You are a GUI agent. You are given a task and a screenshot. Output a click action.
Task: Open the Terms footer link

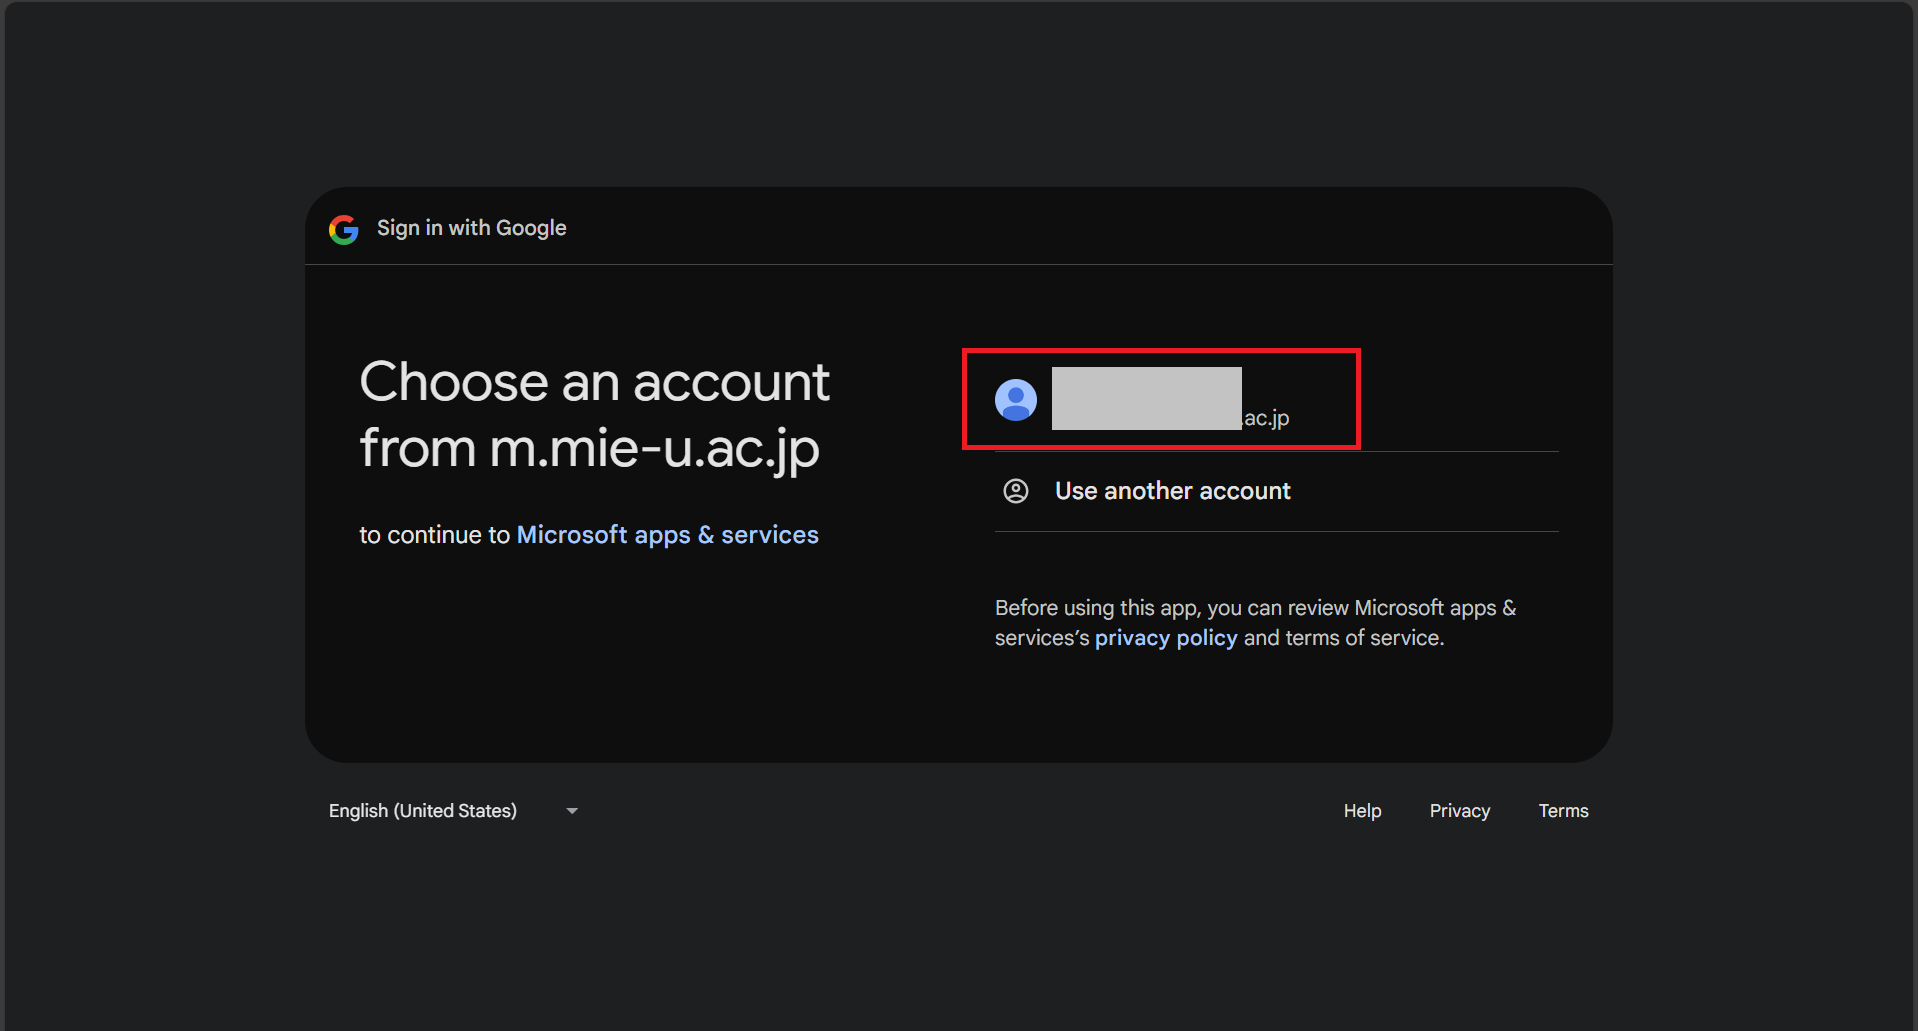(x=1563, y=811)
